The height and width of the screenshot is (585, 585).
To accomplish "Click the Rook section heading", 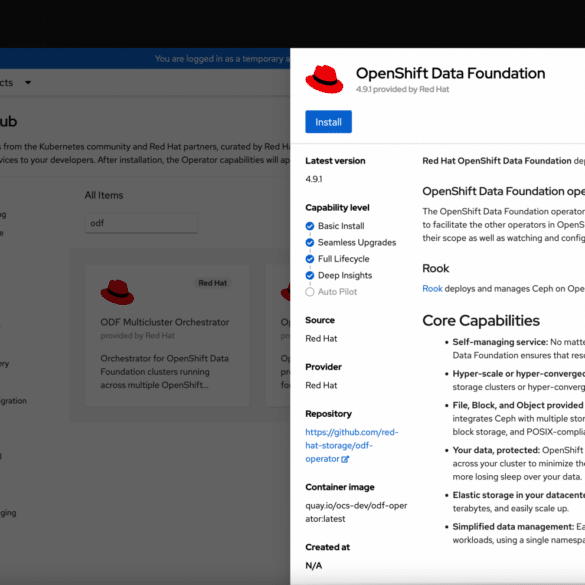I will click(x=436, y=268).
